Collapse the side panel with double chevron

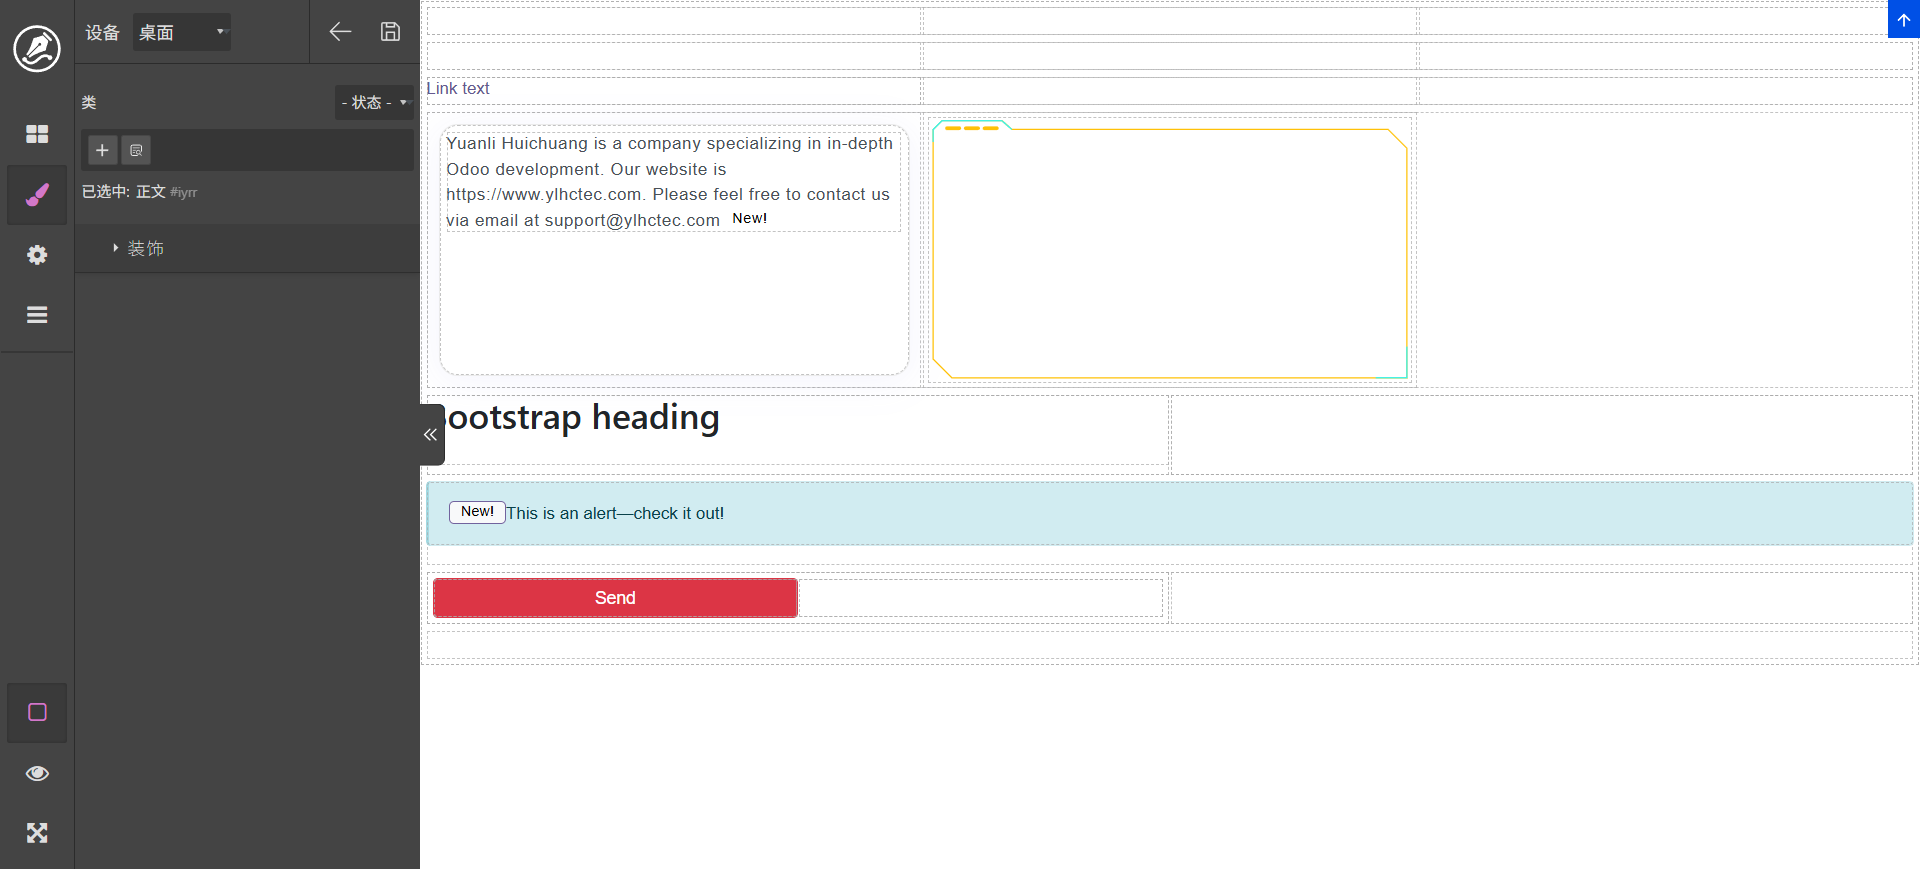431,435
